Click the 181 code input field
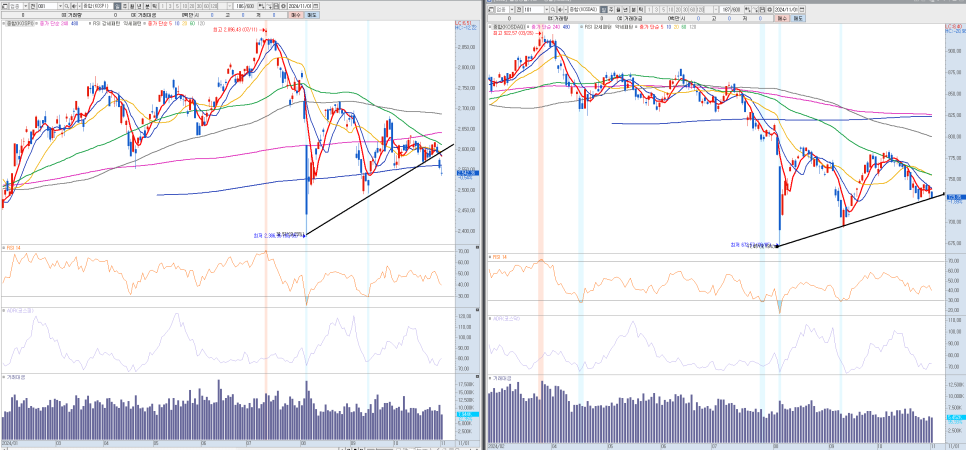Image resolution: width=966 pixels, height=450 pixels. pyautogui.click(x=534, y=9)
